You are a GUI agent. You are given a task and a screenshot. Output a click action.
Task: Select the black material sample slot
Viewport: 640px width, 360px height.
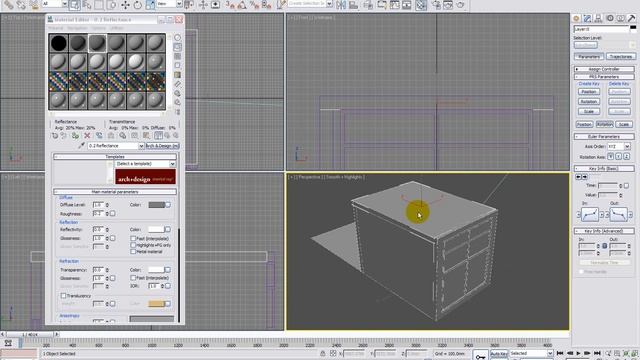click(58, 43)
